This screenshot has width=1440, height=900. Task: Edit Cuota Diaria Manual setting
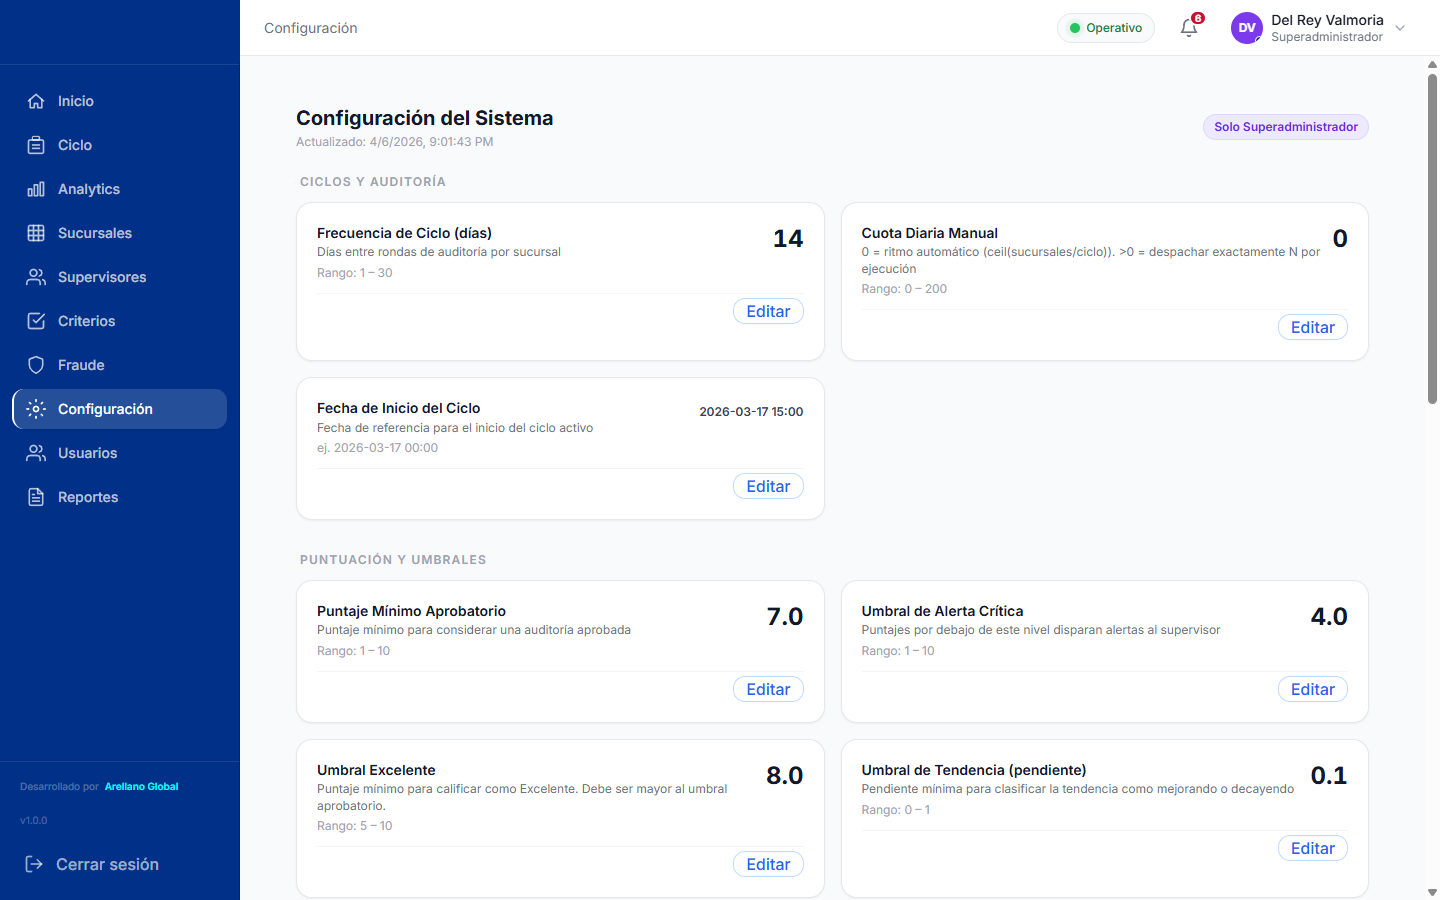point(1313,327)
